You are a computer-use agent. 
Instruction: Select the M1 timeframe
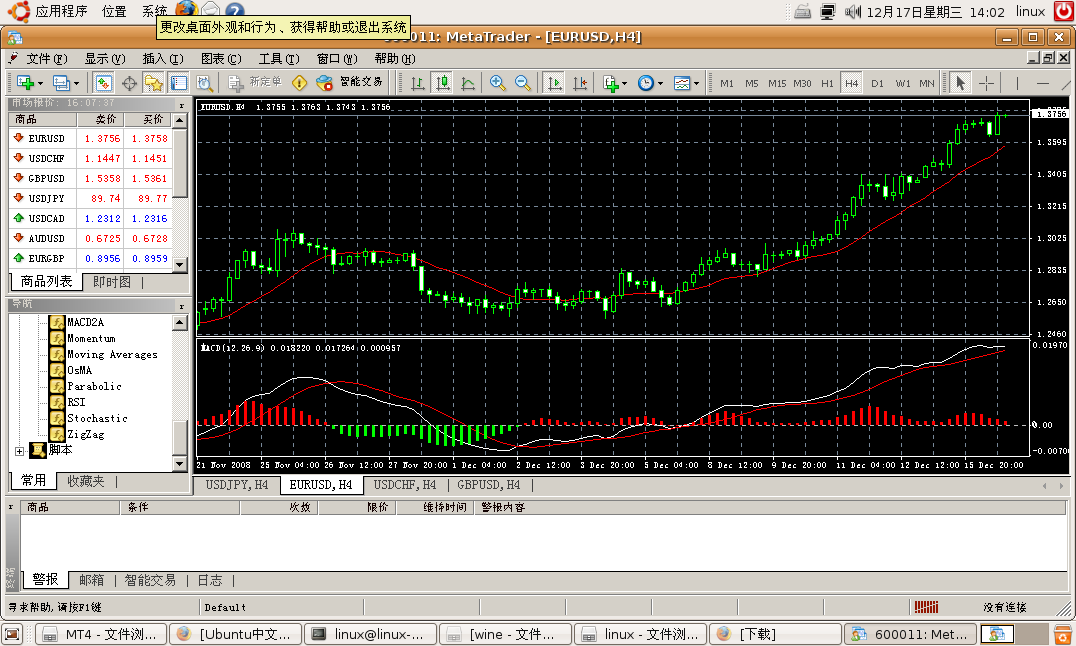(x=727, y=83)
